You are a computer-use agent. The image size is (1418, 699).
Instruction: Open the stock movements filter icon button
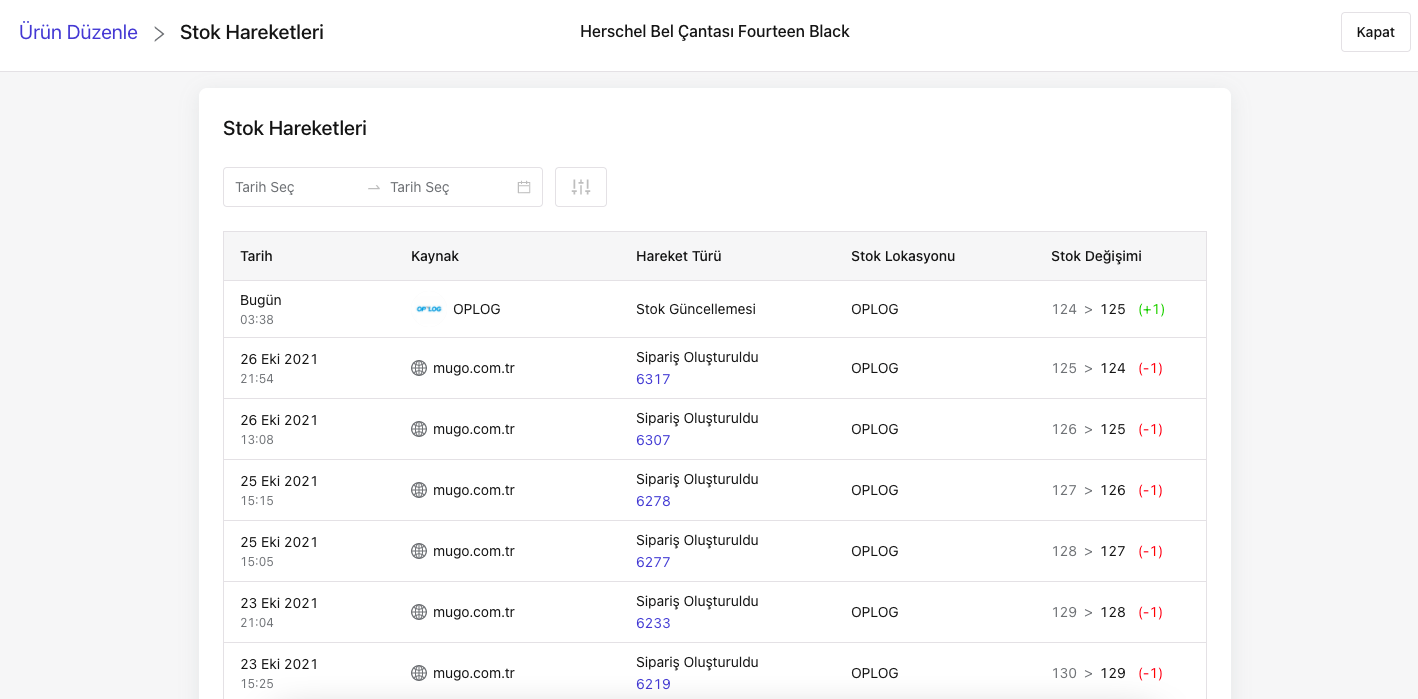point(581,187)
